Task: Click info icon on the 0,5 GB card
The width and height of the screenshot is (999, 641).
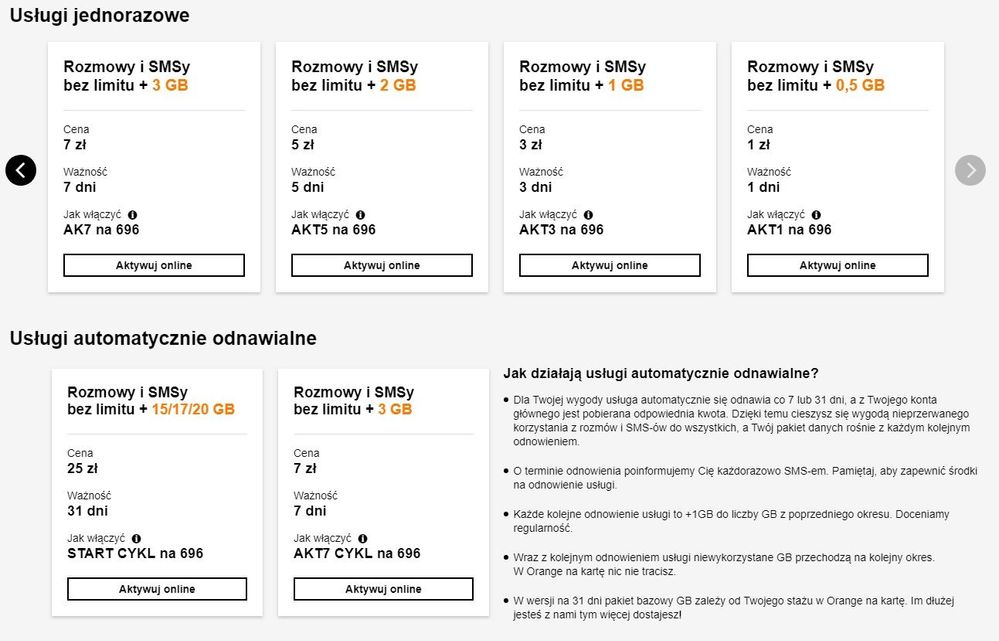Action: pos(818,214)
